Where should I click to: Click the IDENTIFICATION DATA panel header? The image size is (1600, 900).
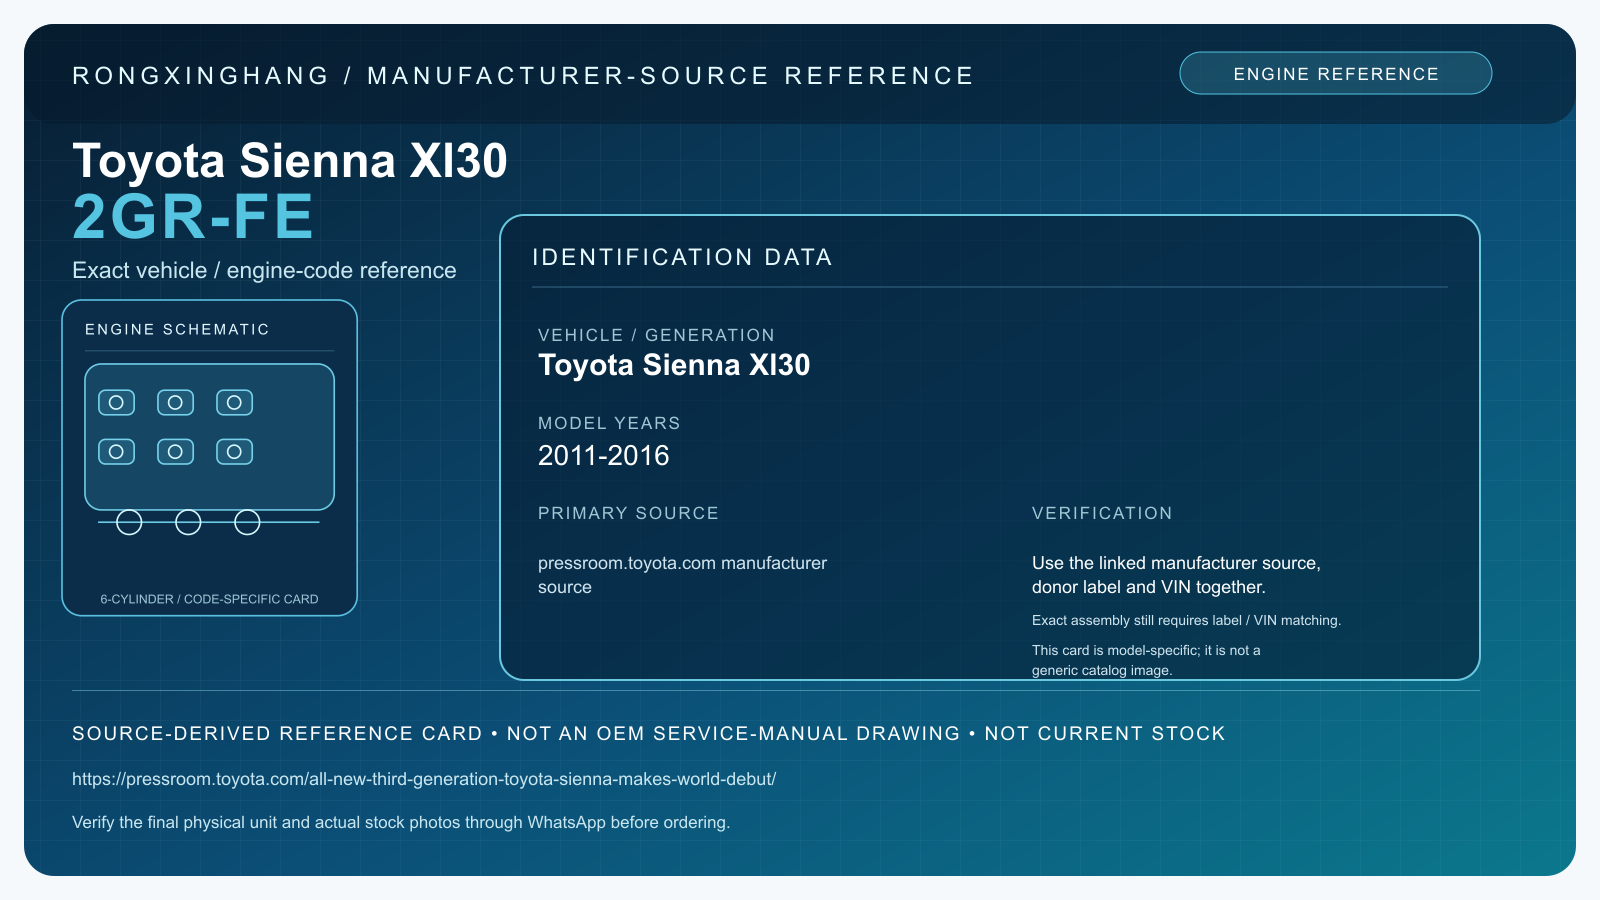click(682, 257)
